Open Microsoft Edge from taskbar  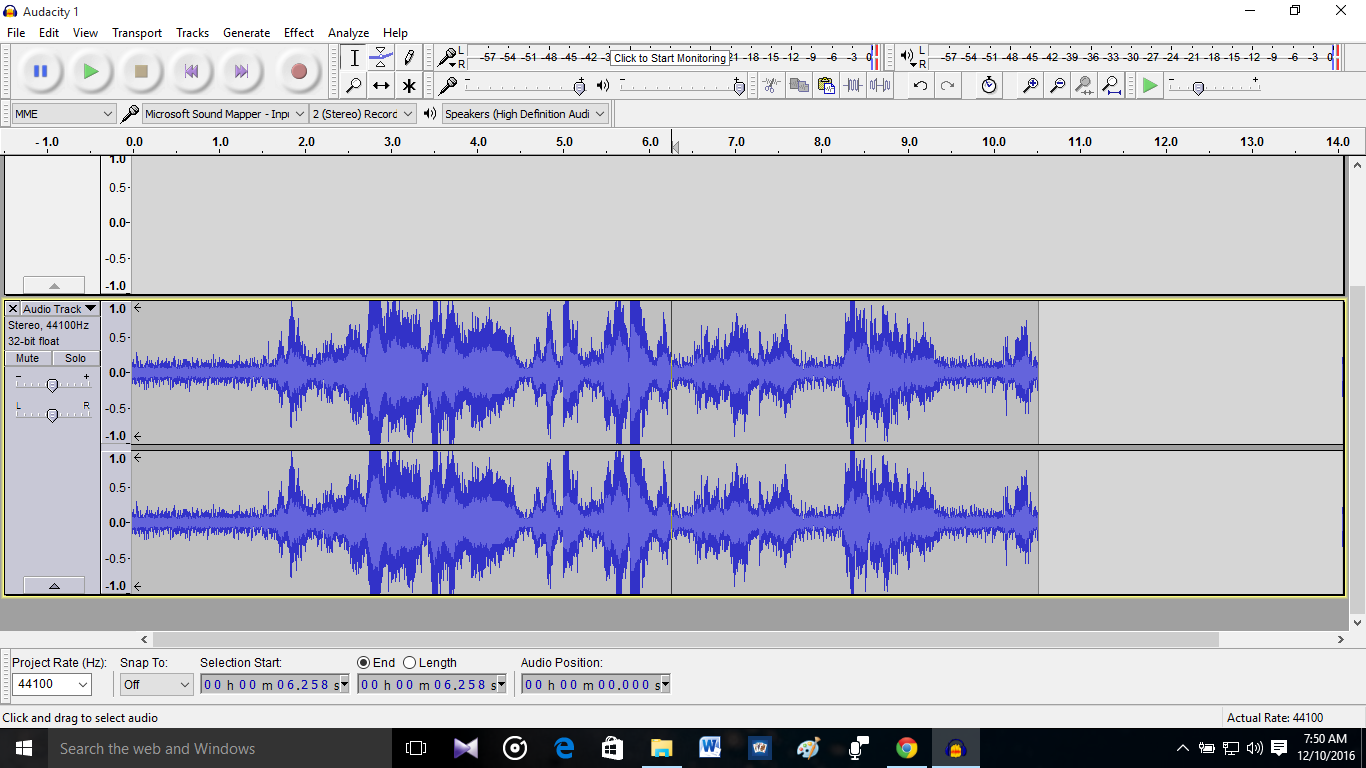[x=564, y=748]
